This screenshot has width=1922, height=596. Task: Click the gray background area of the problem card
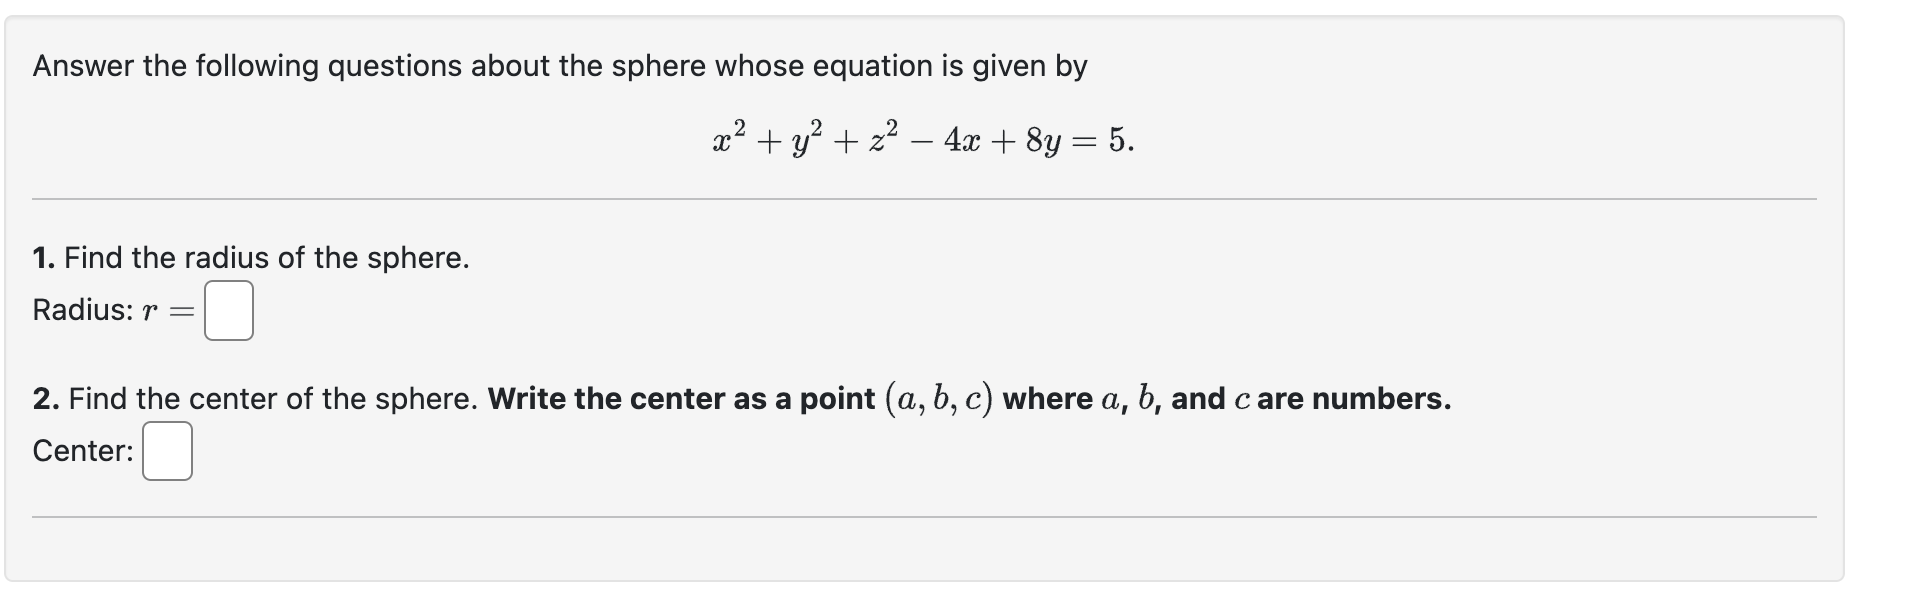pyautogui.click(x=1600, y=300)
